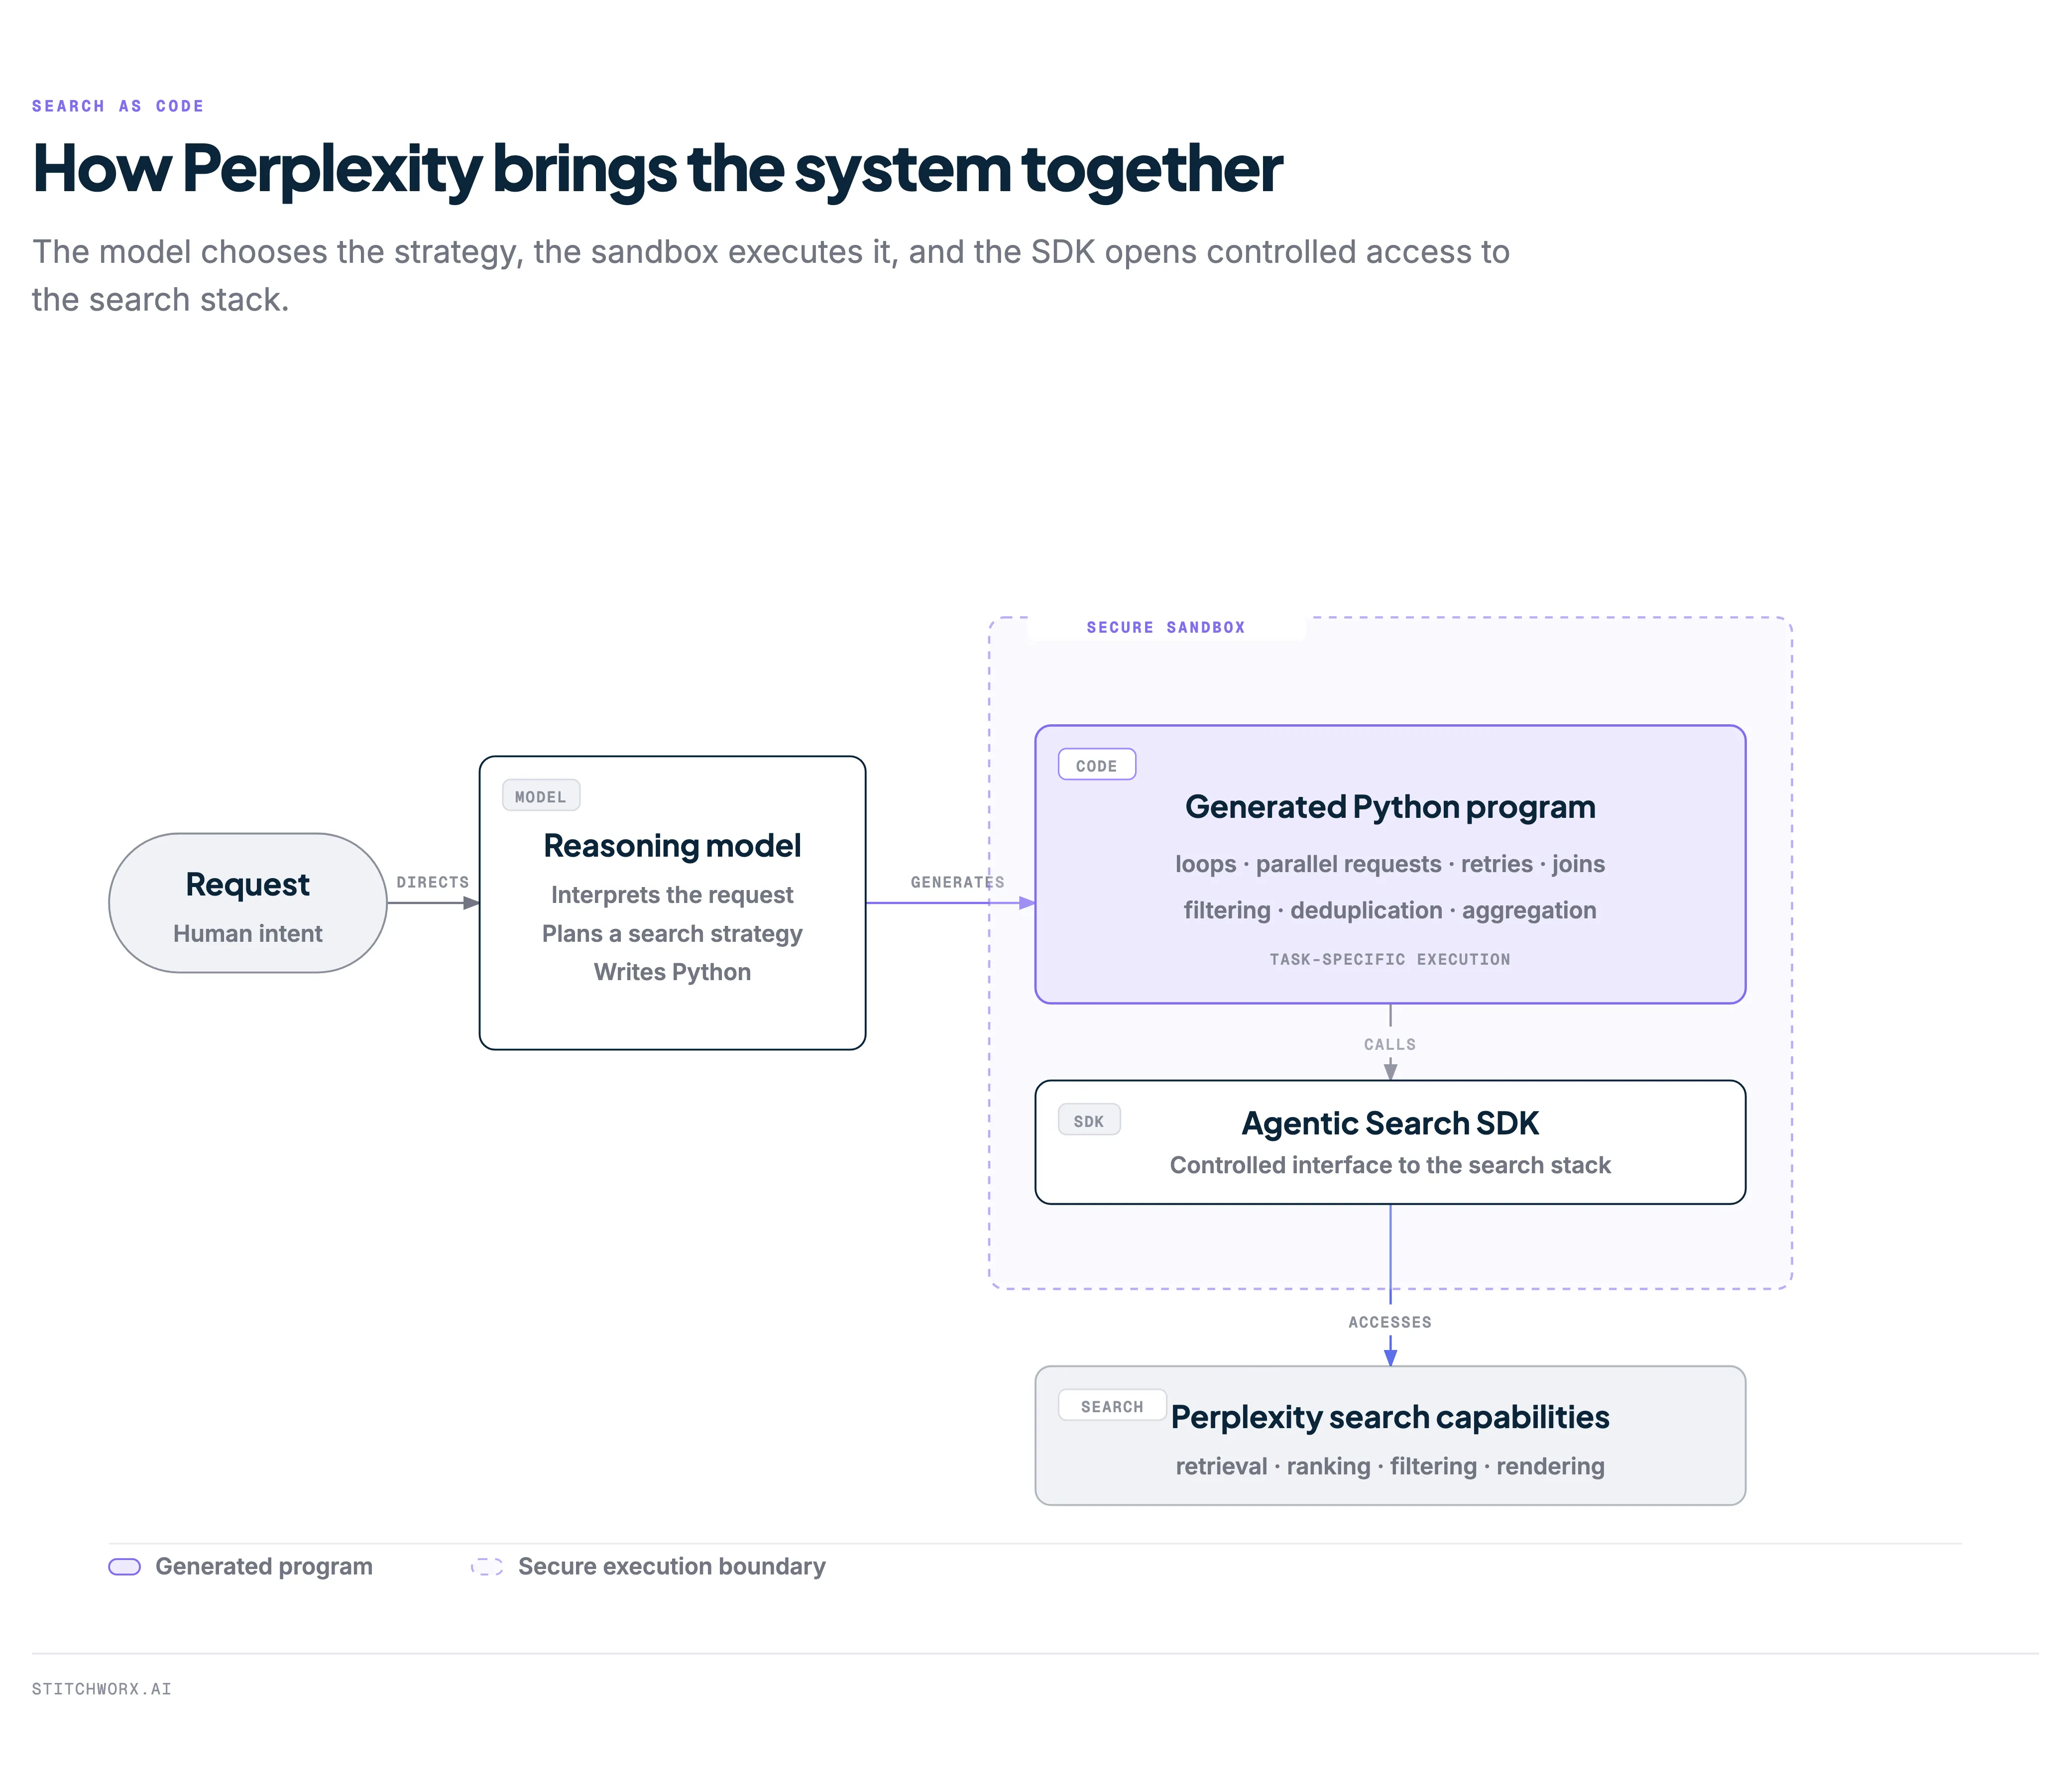Image resolution: width=2071 pixels, height=1792 pixels.
Task: Click the SECURE SANDBOX label tab
Action: click(1166, 627)
